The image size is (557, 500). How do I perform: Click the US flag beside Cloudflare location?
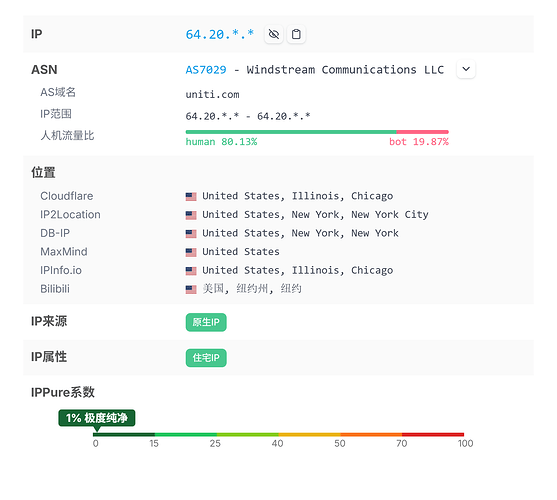tap(191, 196)
